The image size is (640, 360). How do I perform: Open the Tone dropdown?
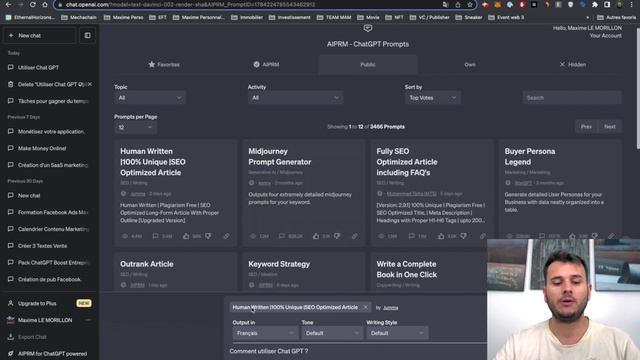pos(331,333)
